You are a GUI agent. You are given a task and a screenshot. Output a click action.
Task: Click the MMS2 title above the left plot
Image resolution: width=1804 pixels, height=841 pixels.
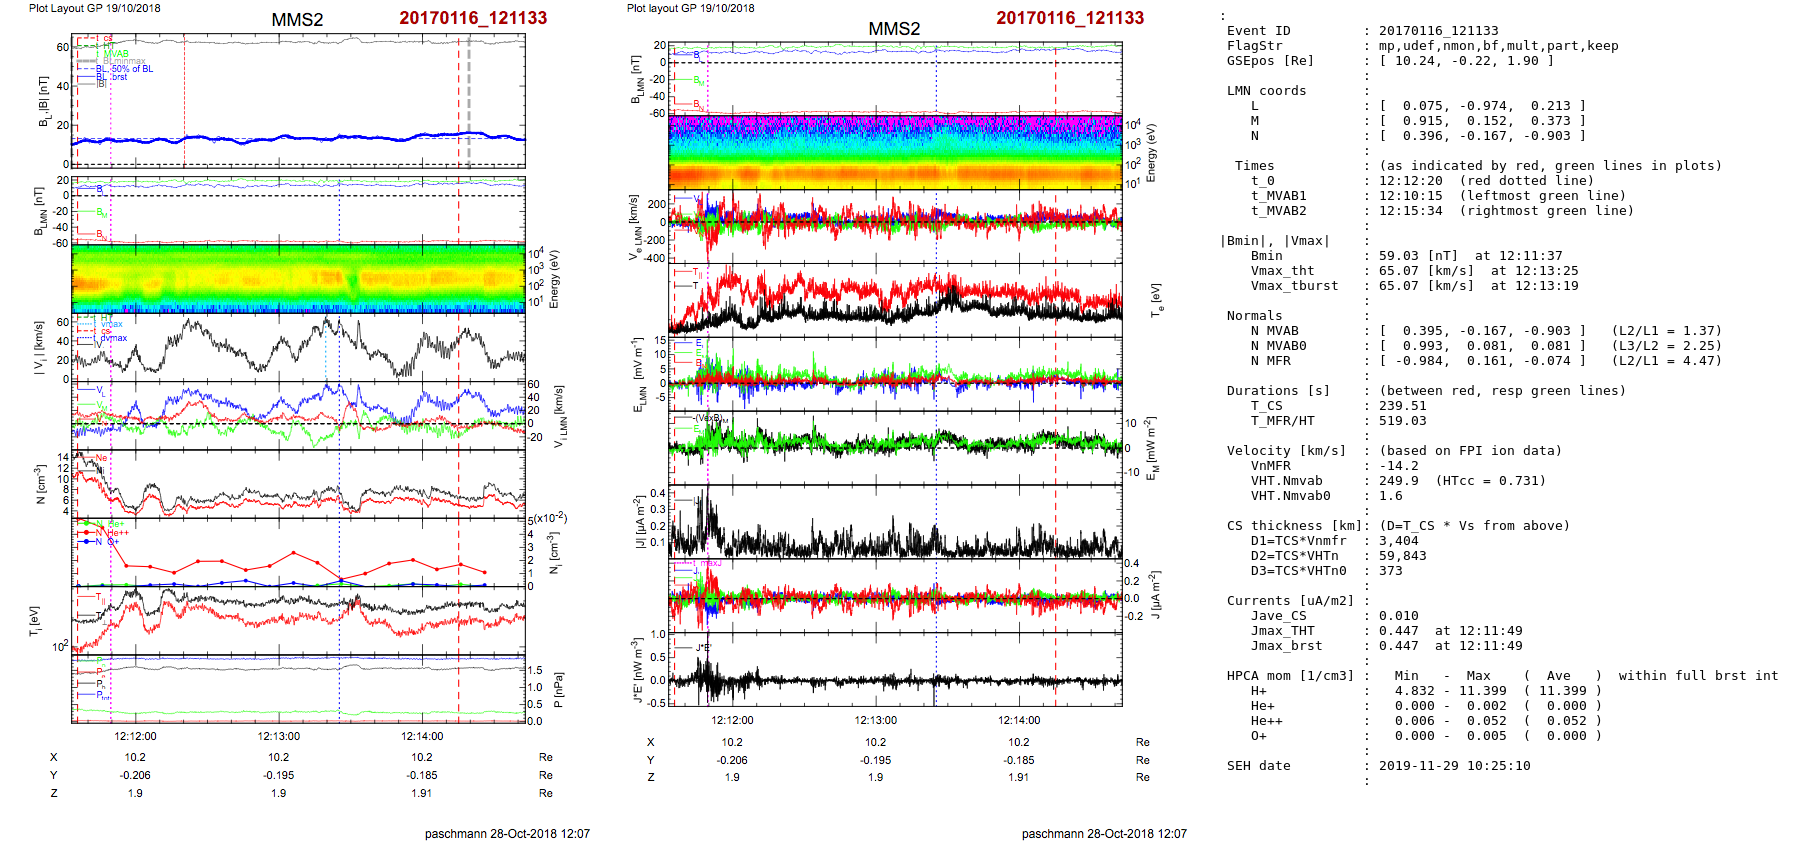[297, 20]
